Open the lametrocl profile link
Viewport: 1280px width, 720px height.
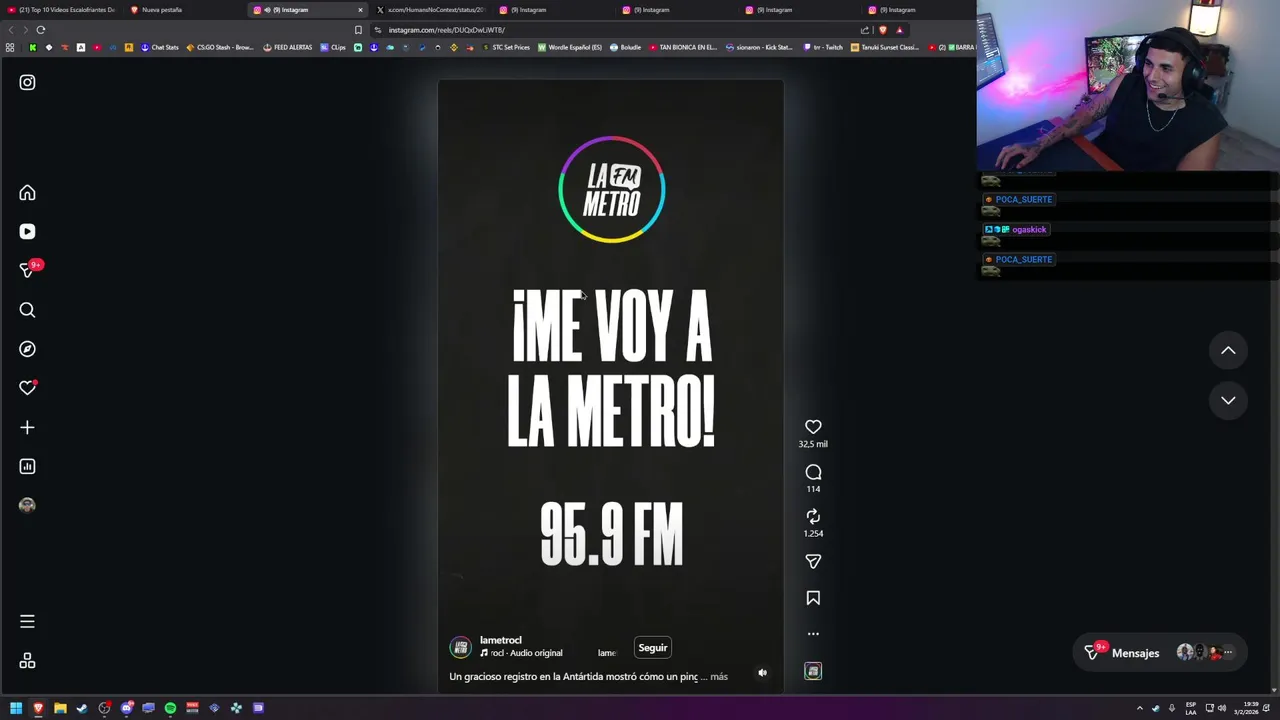[x=500, y=640]
